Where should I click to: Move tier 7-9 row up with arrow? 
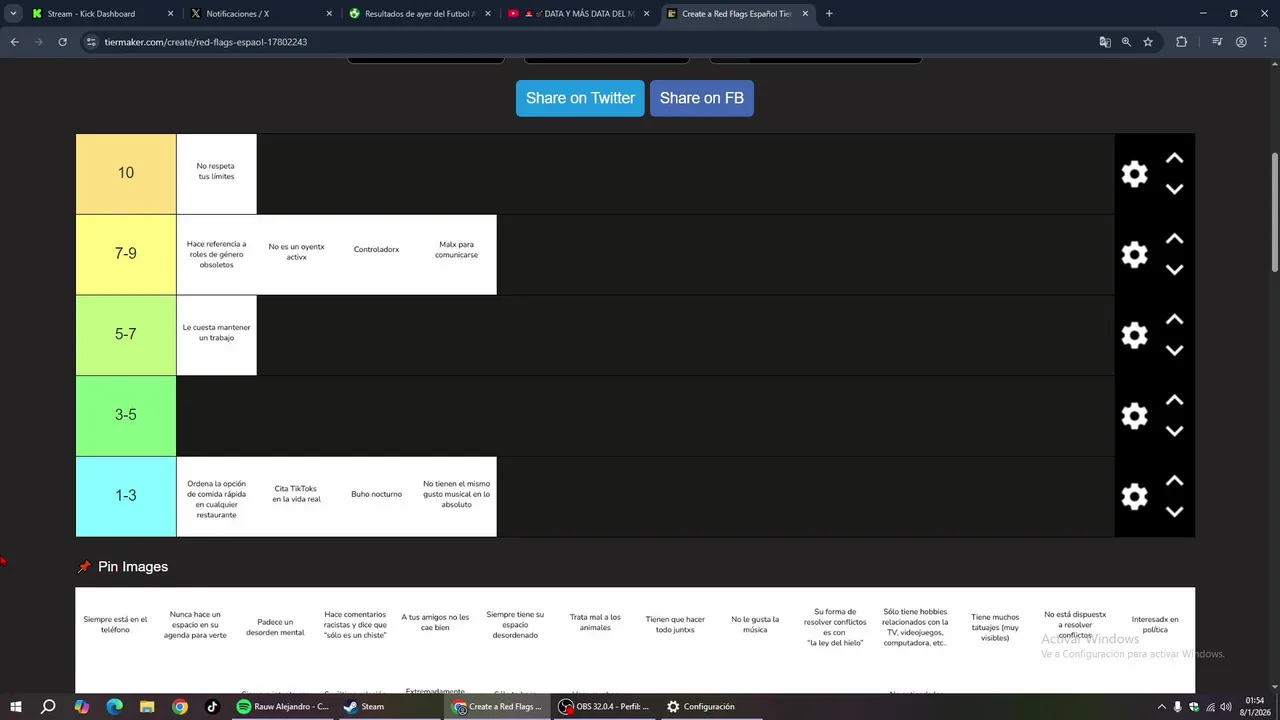click(1175, 239)
